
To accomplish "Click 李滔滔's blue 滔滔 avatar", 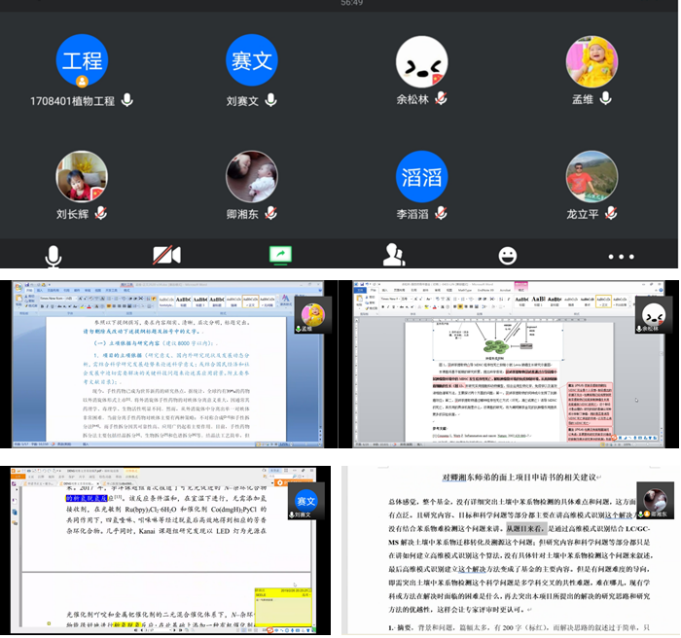I will coord(421,176).
